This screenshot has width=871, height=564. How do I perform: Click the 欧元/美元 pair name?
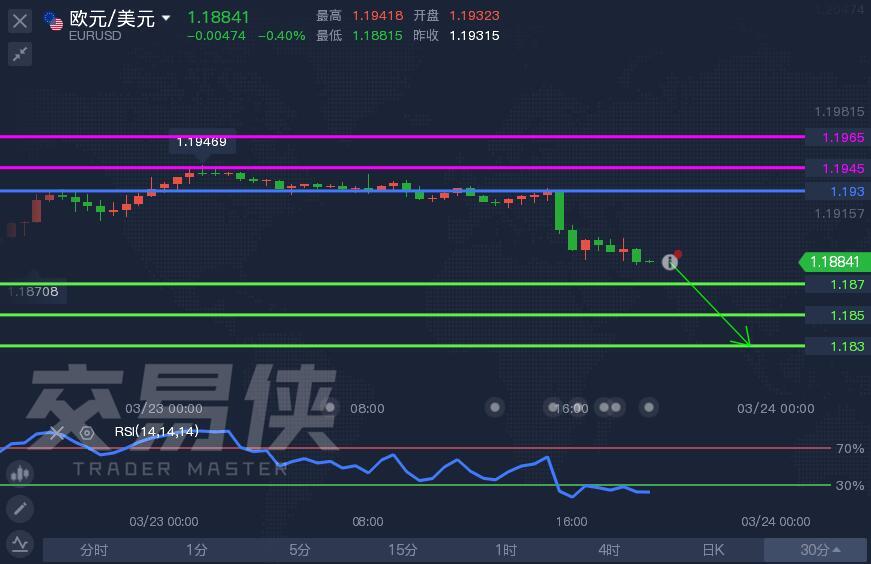[112, 18]
